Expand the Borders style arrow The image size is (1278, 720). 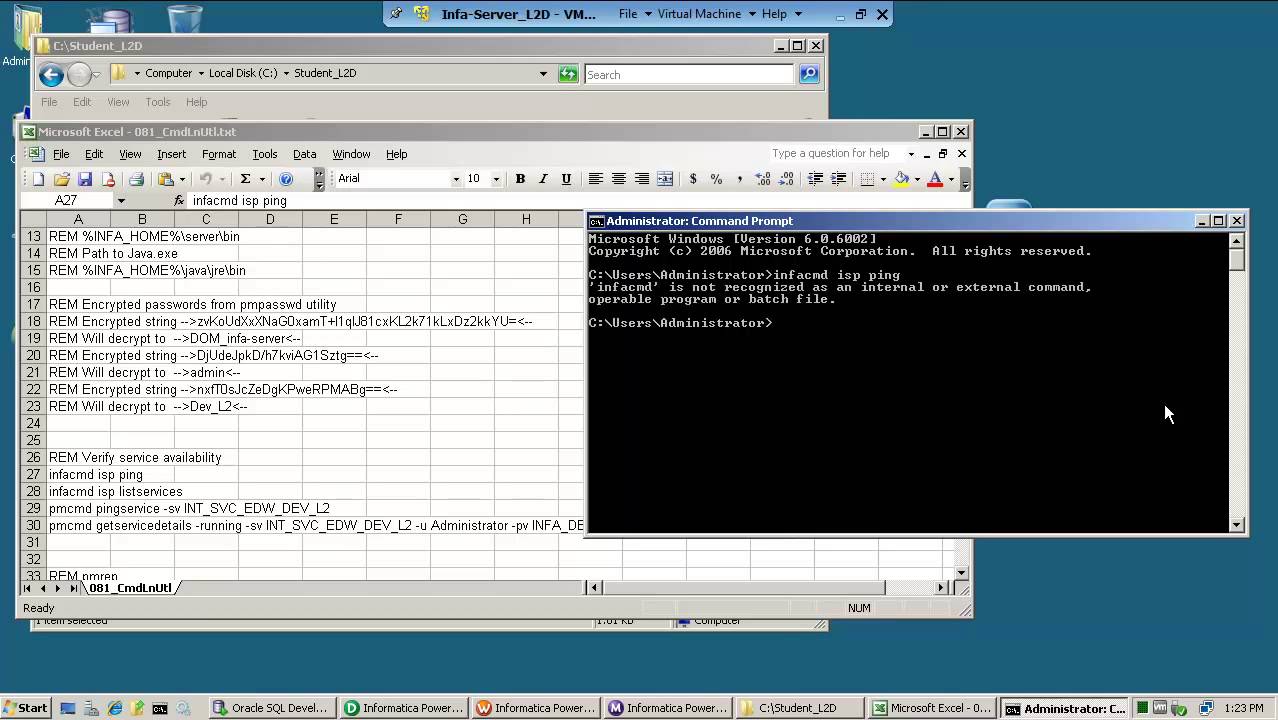tap(883, 180)
